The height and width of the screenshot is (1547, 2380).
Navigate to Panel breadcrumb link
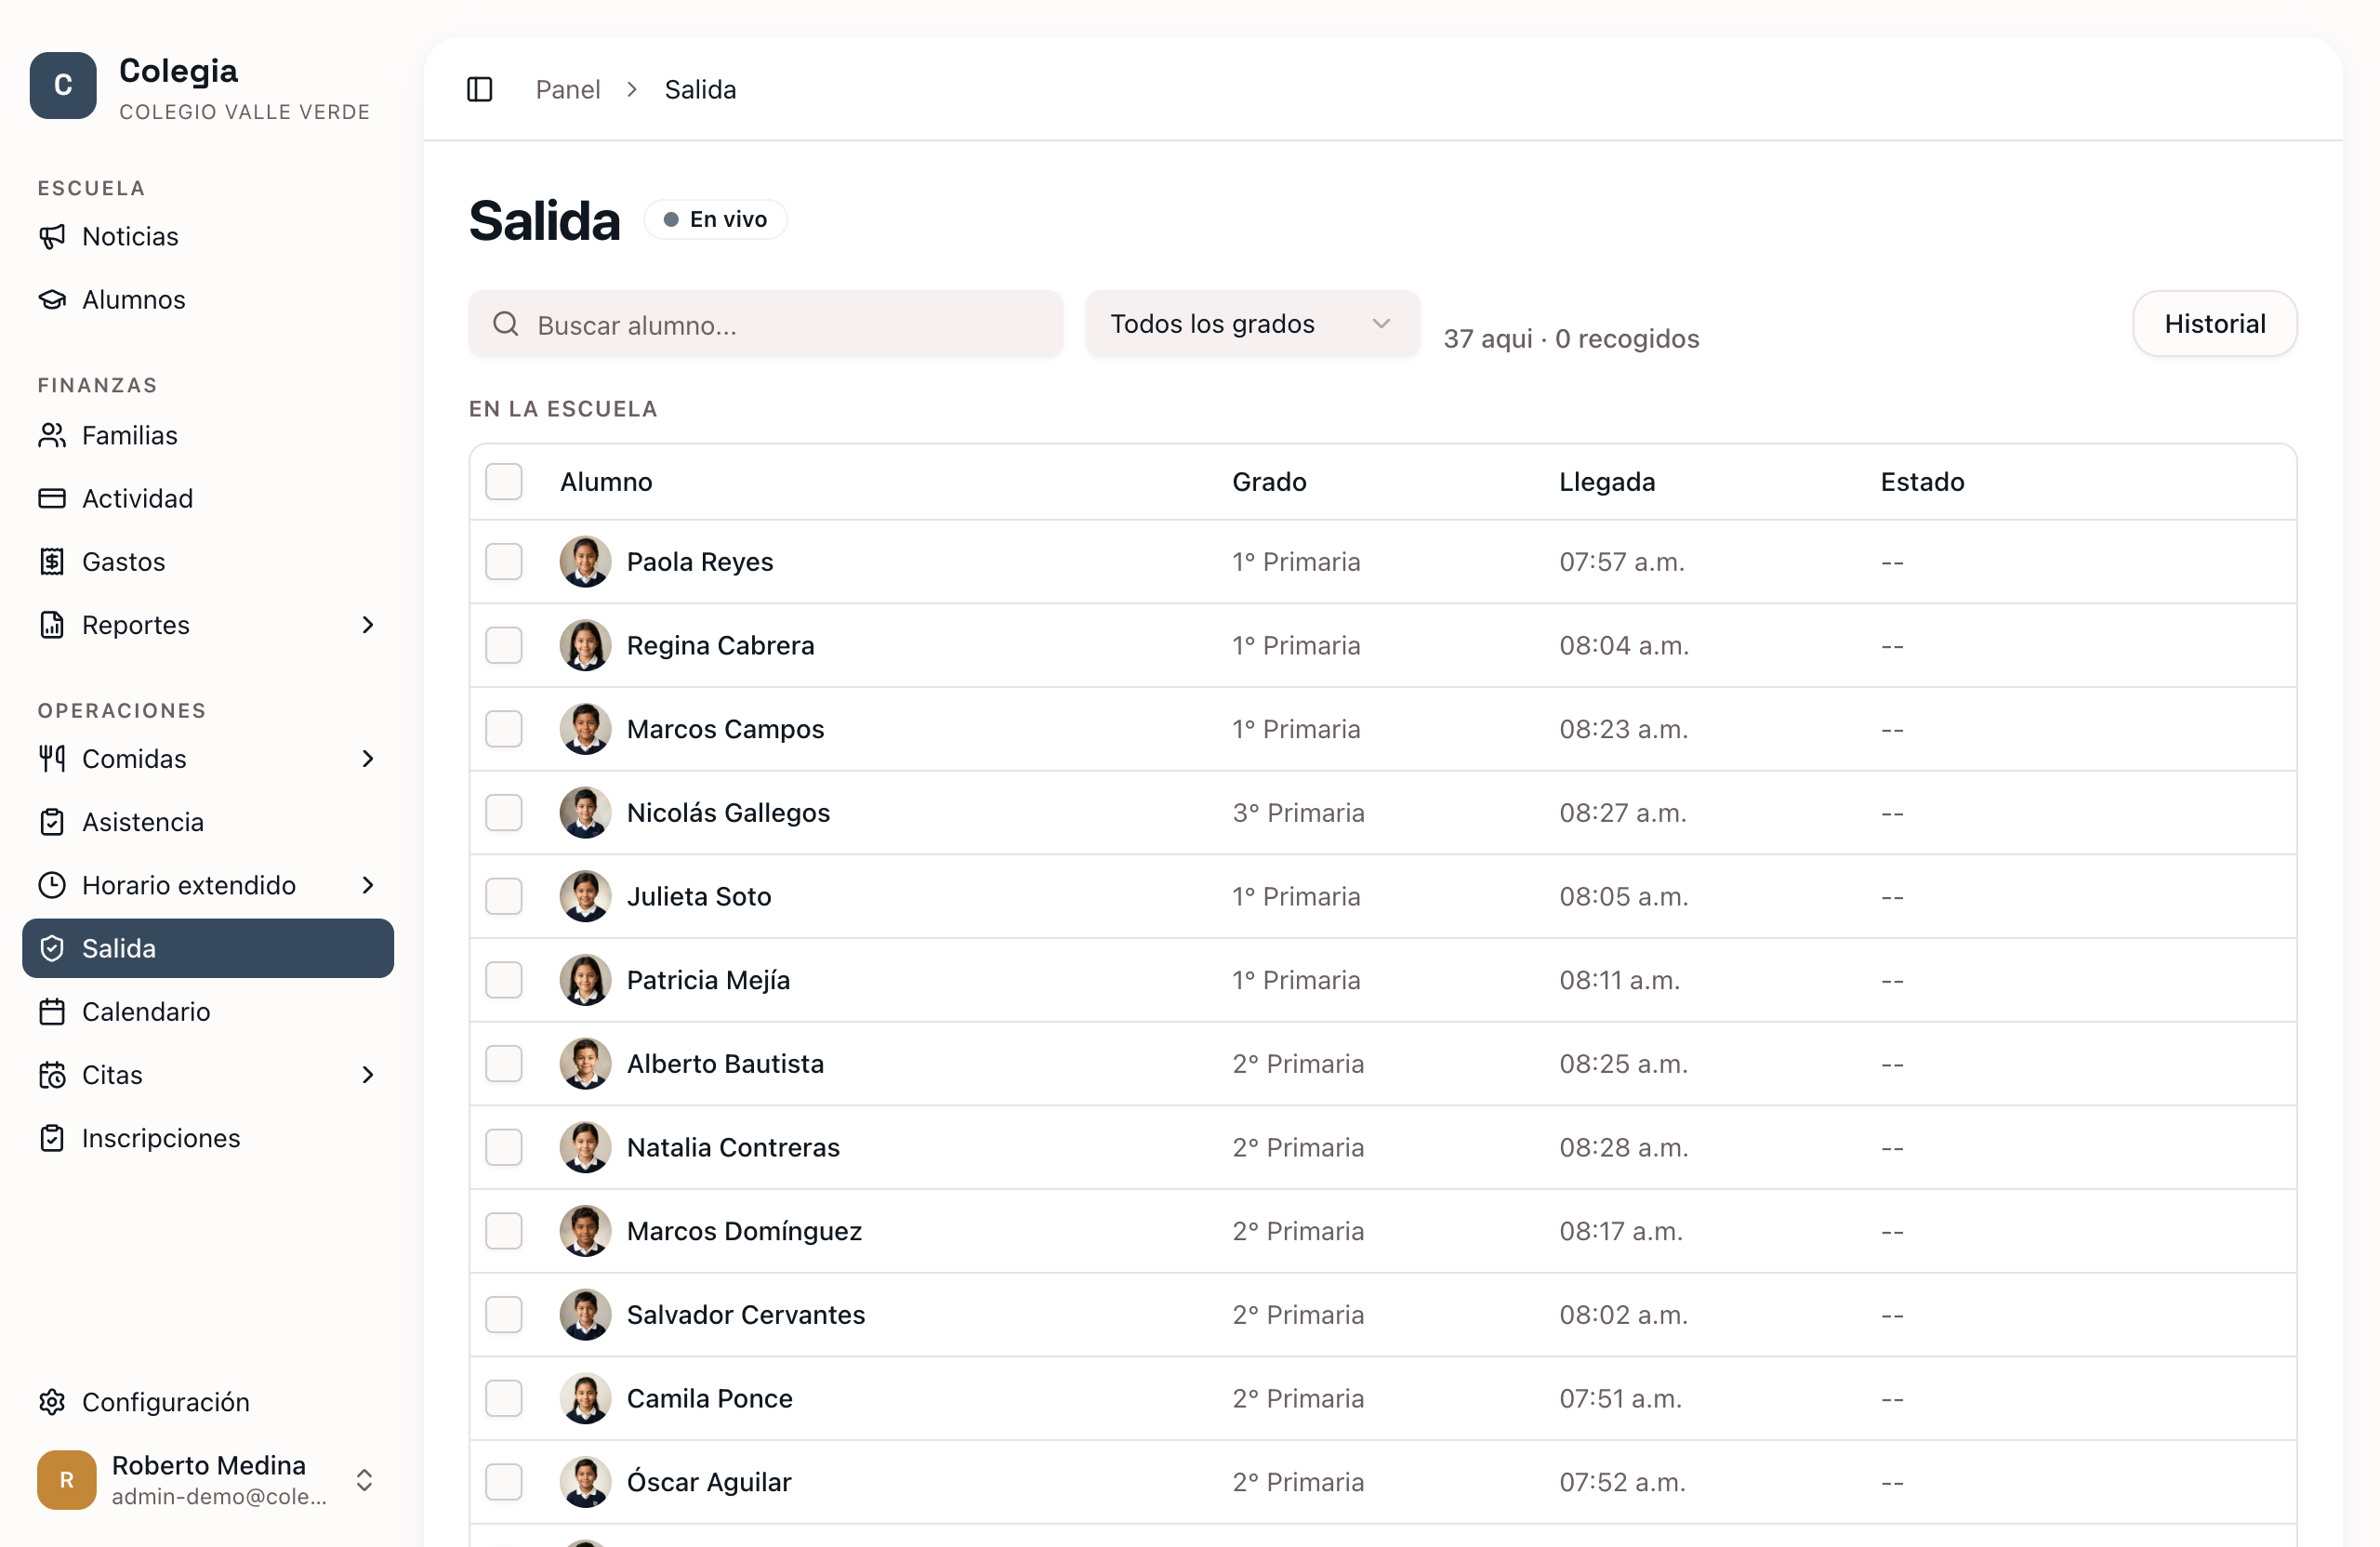tap(568, 89)
